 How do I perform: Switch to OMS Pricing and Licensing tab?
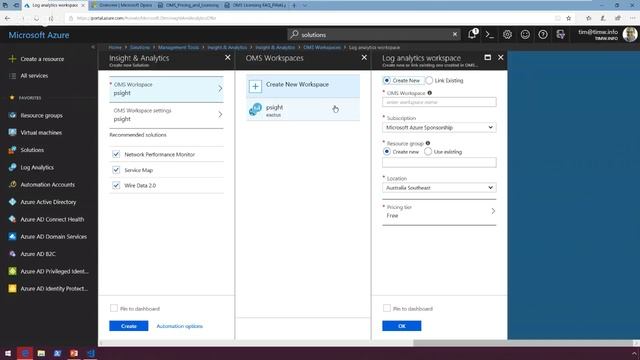tap(189, 5)
